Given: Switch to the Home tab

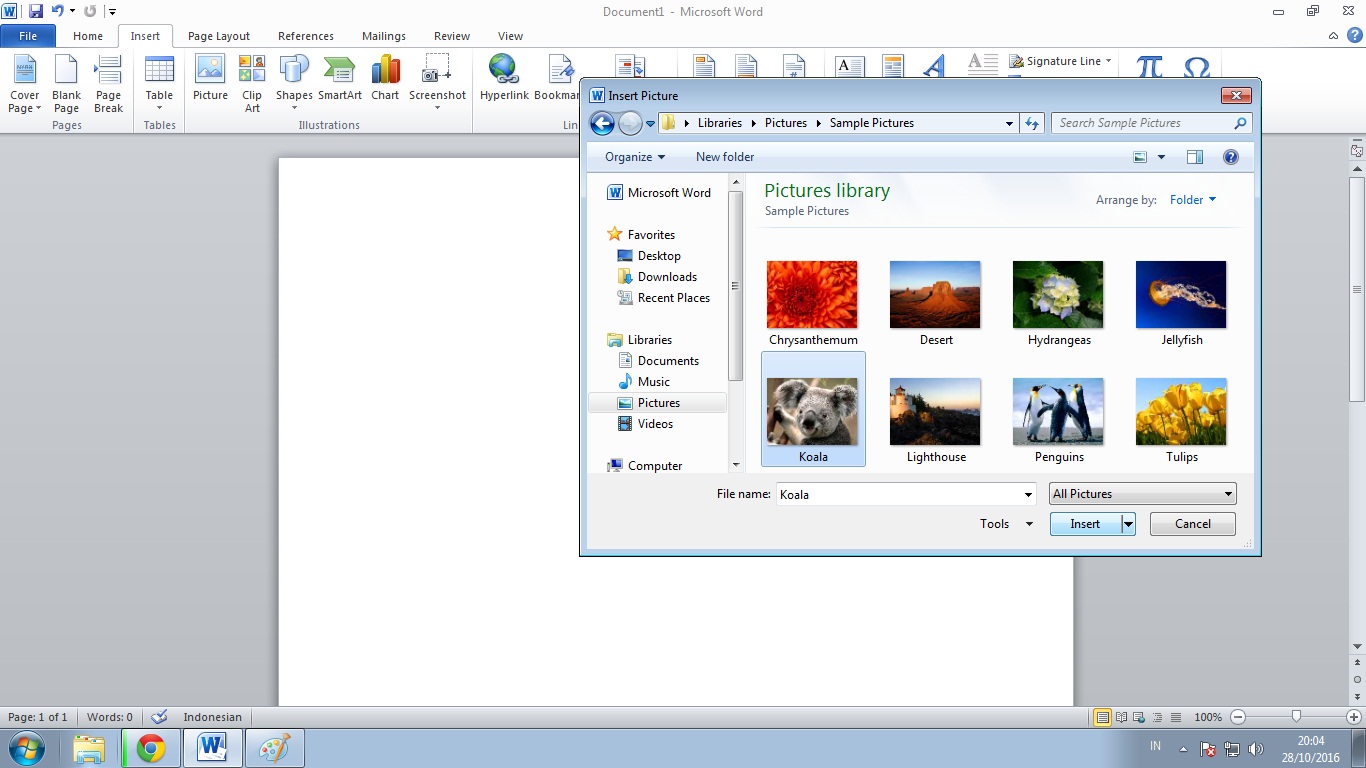Looking at the screenshot, I should click(x=88, y=36).
